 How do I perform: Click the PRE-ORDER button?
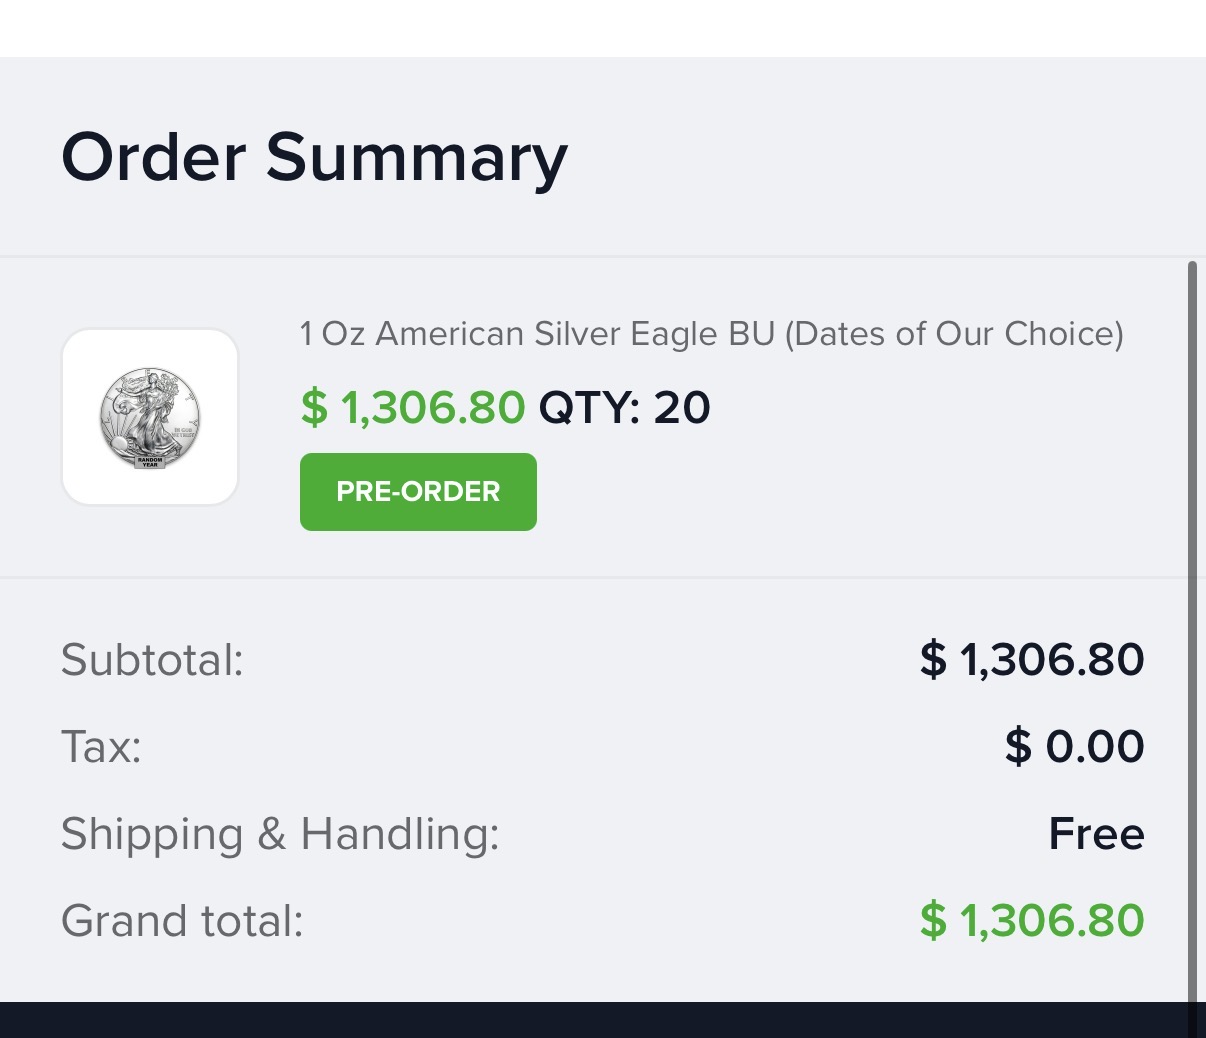tap(418, 492)
